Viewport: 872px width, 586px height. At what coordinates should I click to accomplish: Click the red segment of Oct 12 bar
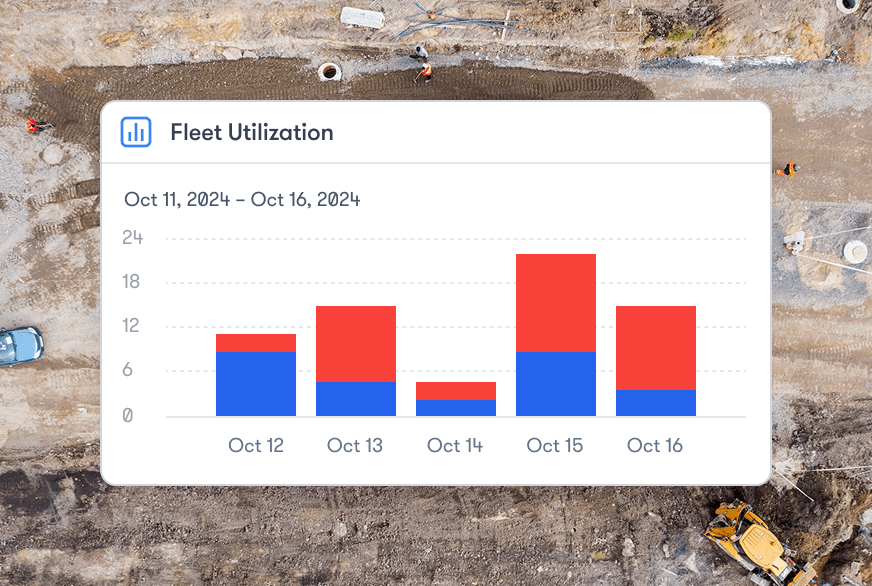256,343
